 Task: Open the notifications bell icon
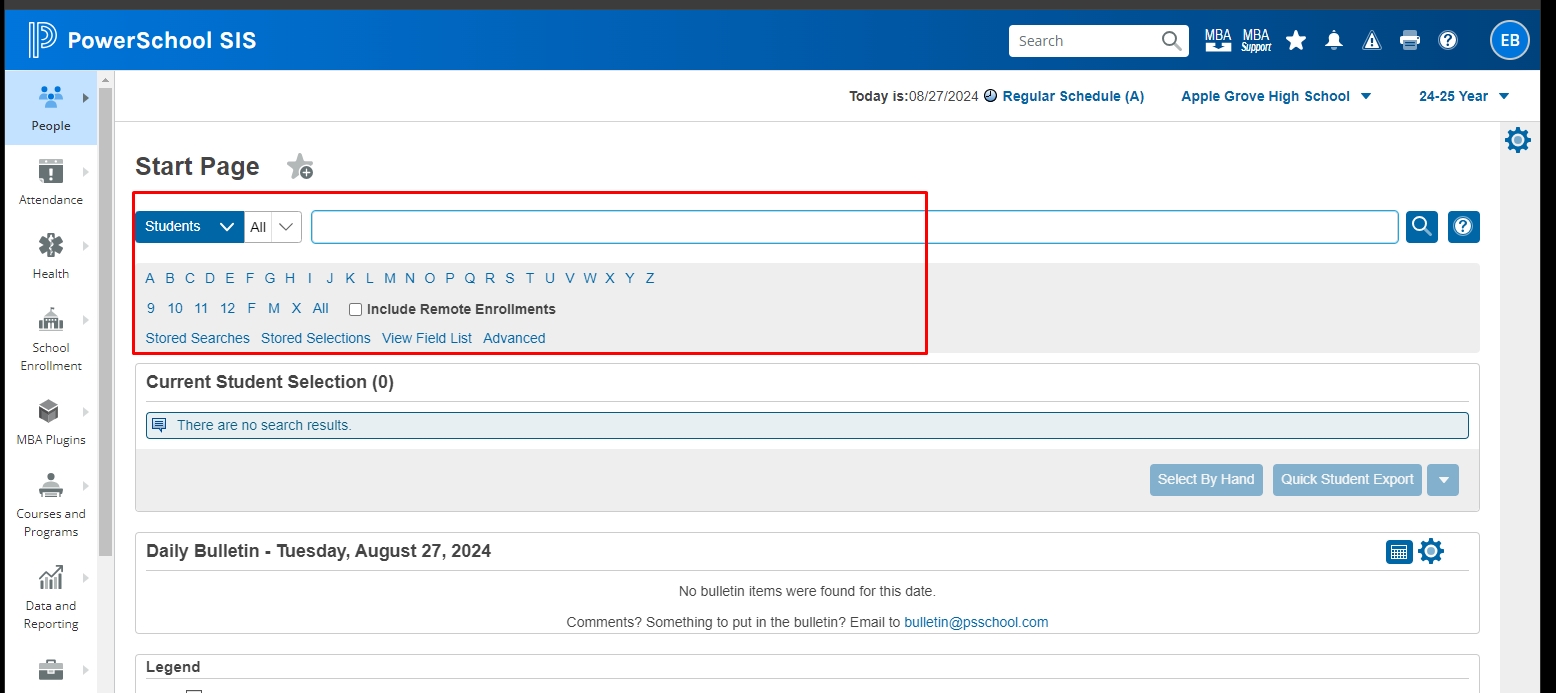1334,41
